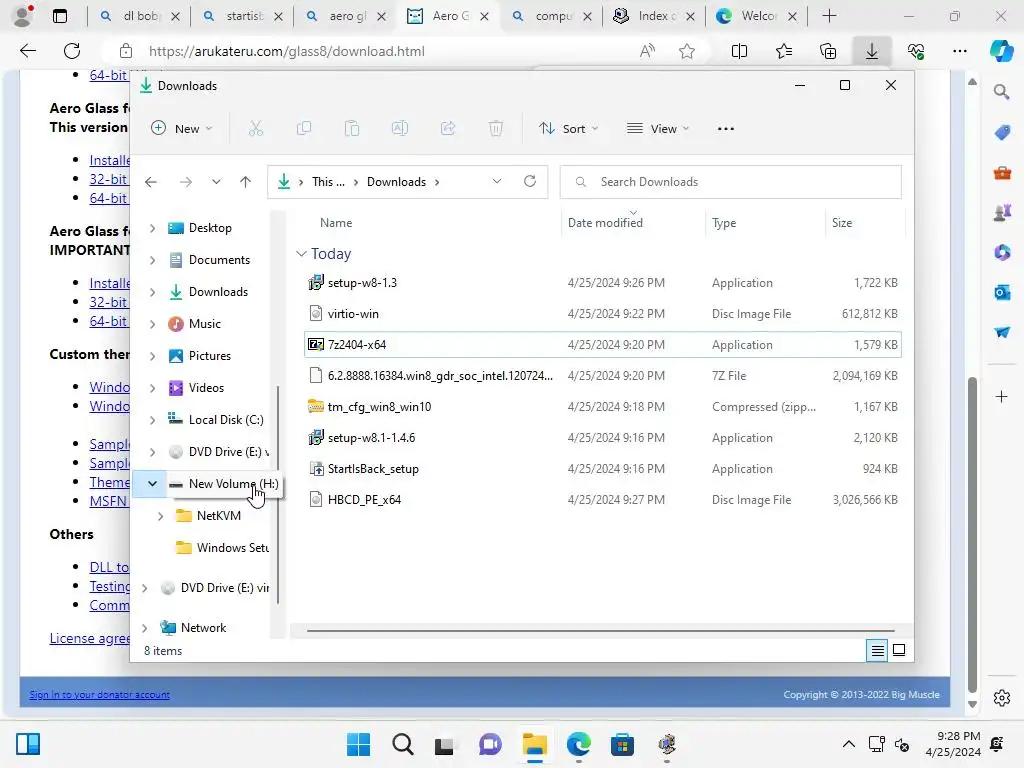The height and width of the screenshot is (768, 1024).
Task: Click in Search Downloads field
Action: click(731, 182)
